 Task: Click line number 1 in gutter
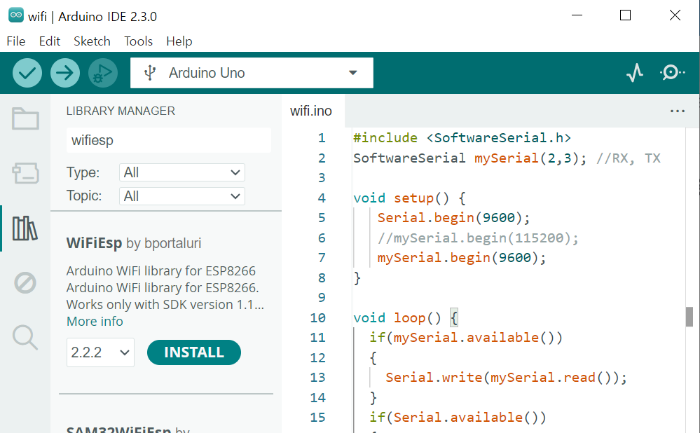[321, 138]
